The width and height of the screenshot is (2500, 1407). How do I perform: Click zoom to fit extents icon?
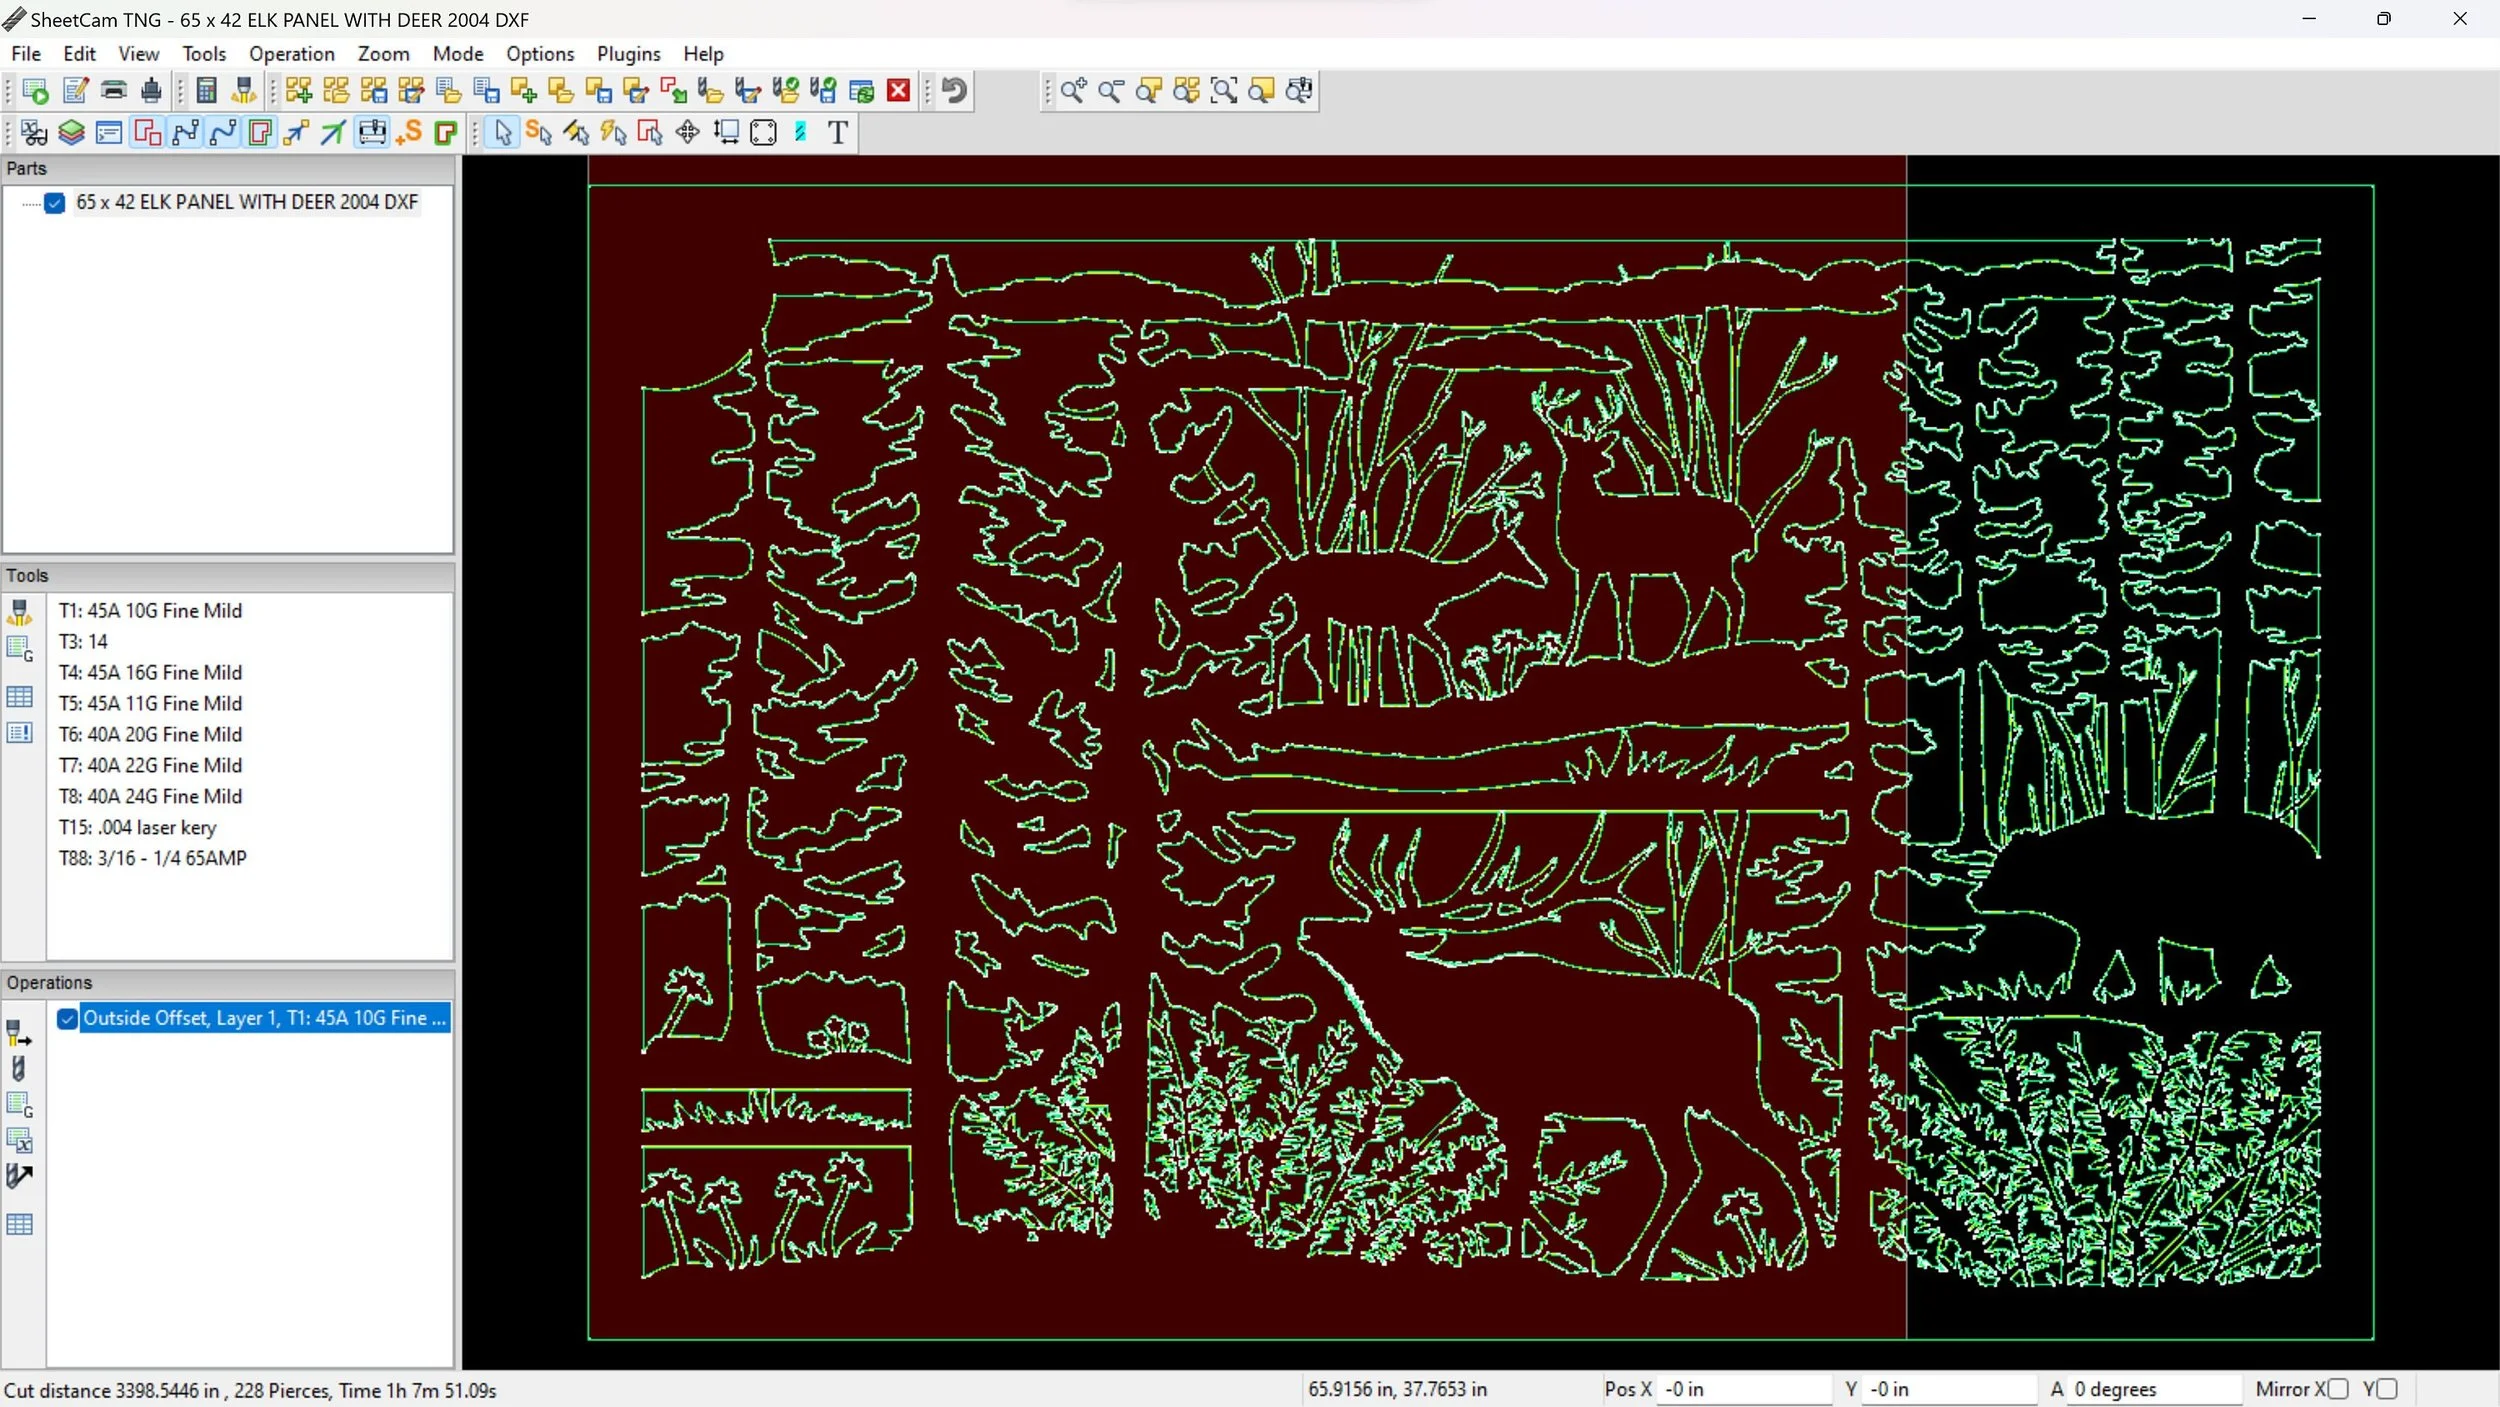pos(1224,91)
